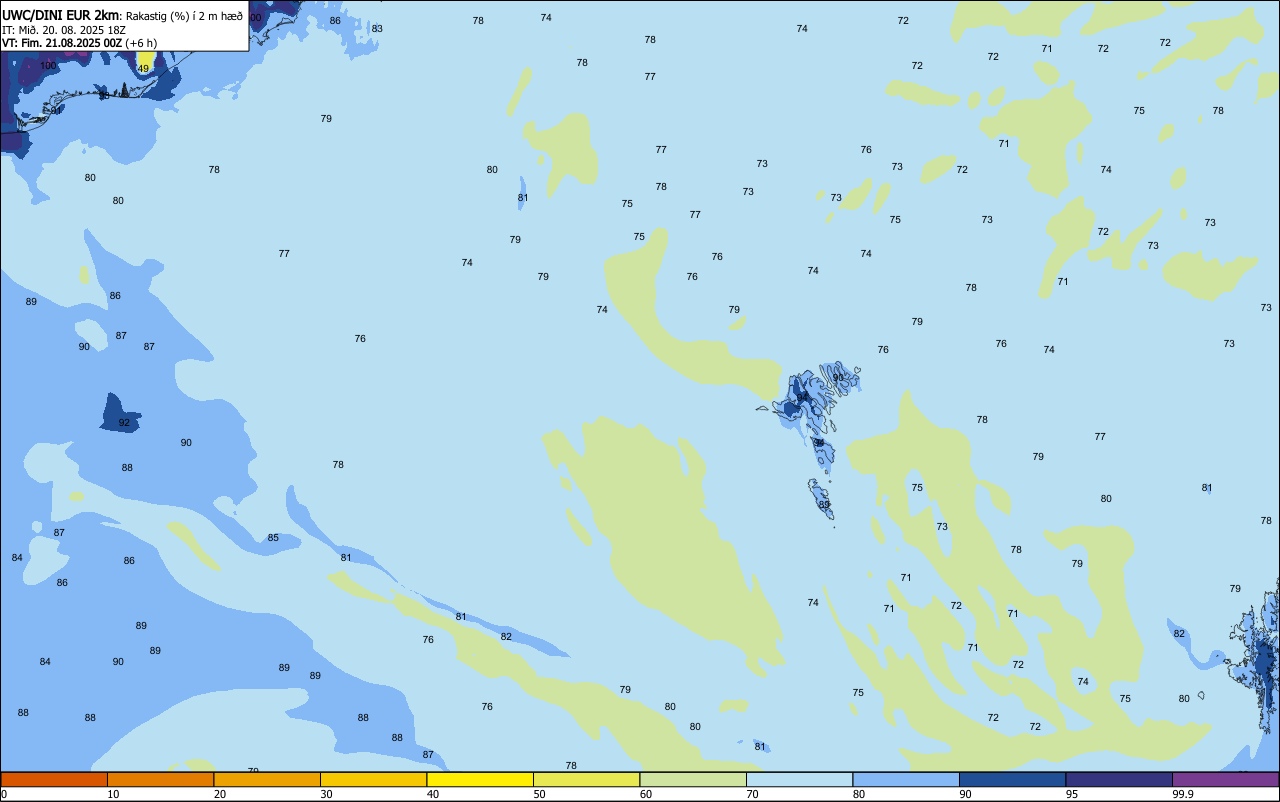Click the purple legend swatch above 99.9

[x=1225, y=779]
